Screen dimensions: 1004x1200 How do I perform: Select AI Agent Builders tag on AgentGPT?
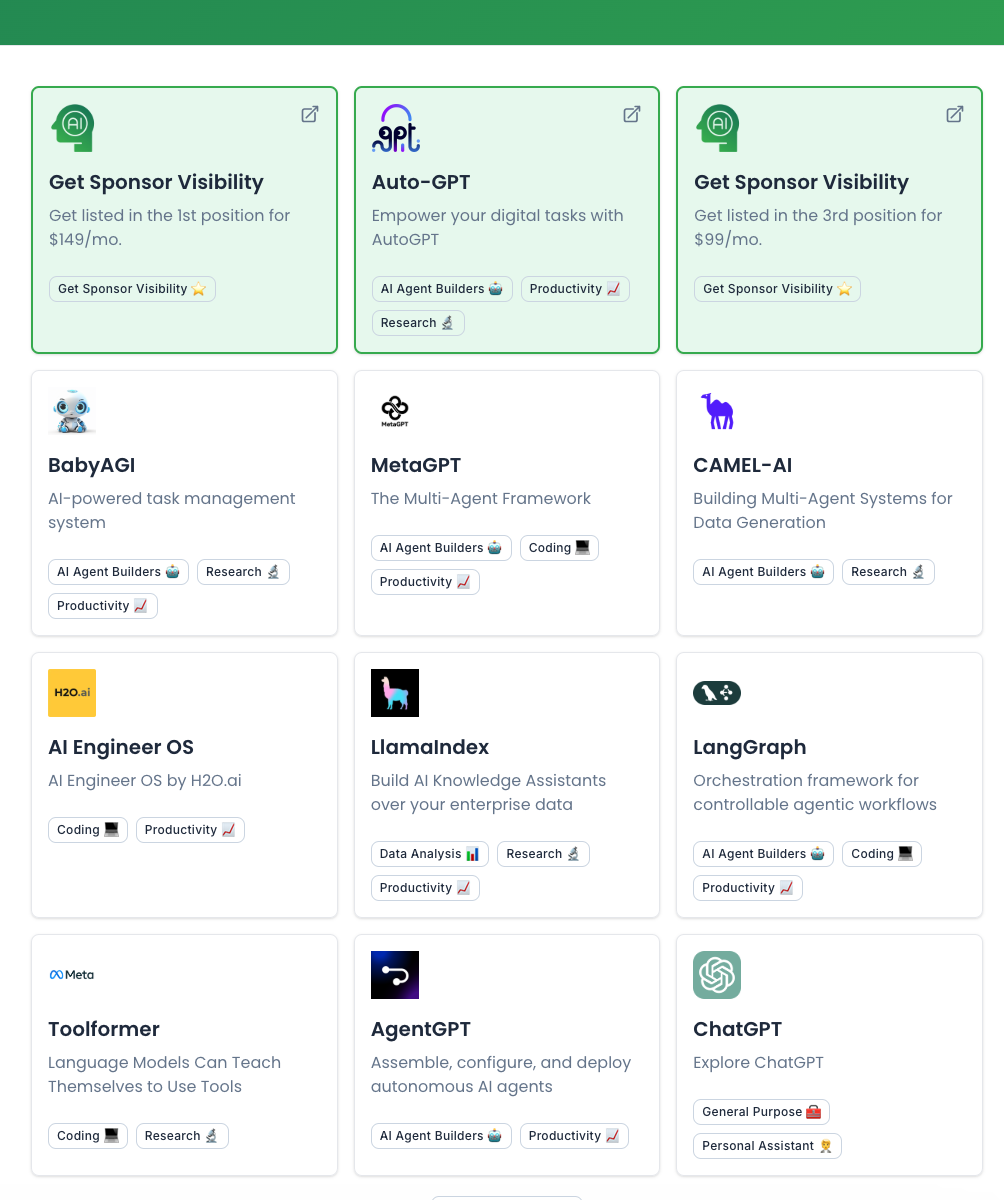click(441, 1136)
